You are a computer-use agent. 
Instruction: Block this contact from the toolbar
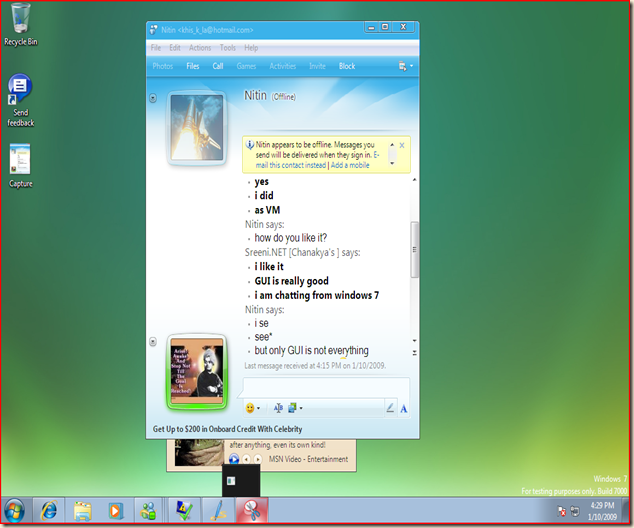(347, 66)
